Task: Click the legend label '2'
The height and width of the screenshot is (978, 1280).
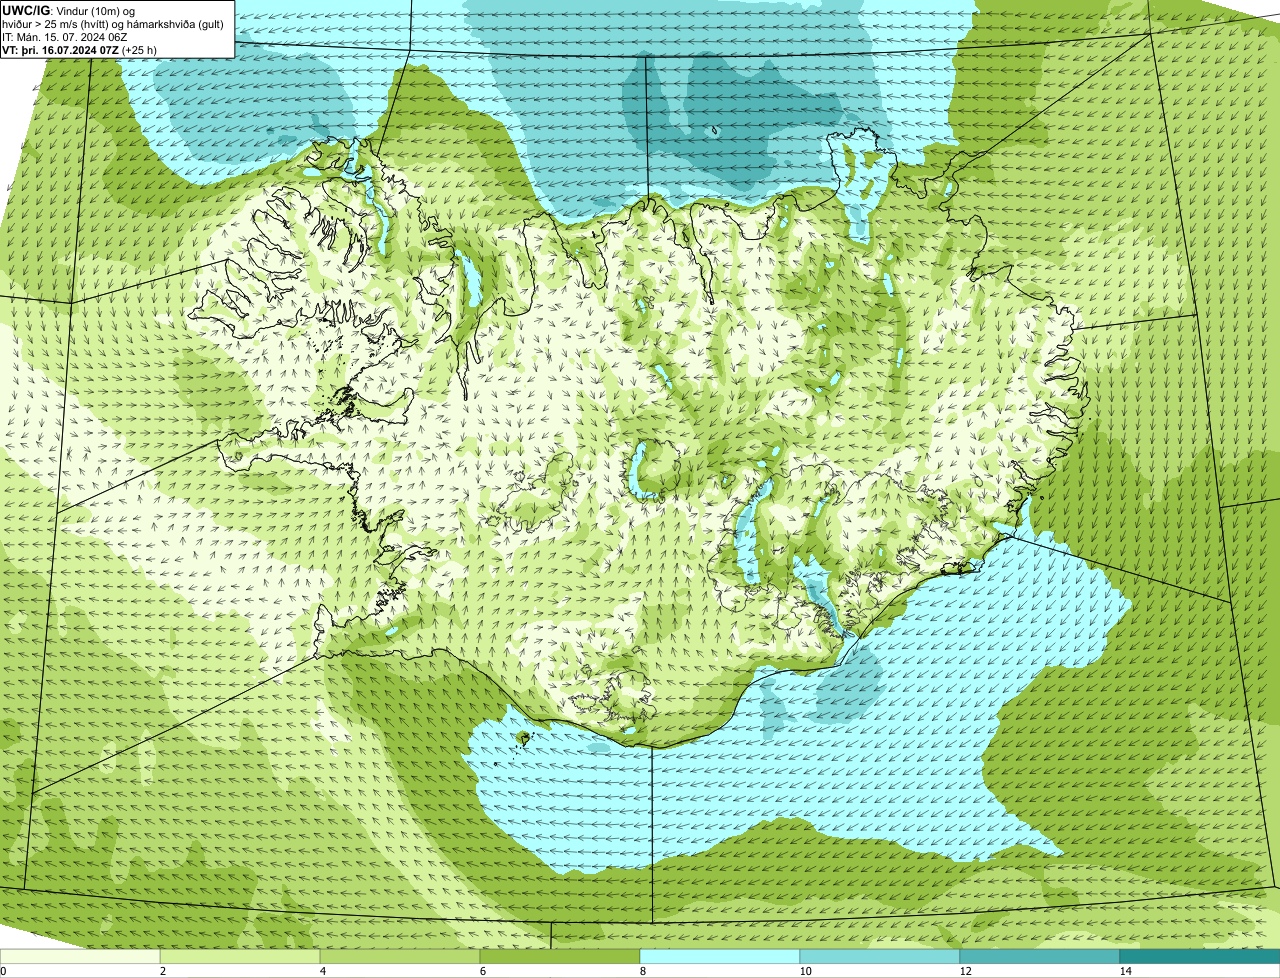Action: [x=162, y=971]
